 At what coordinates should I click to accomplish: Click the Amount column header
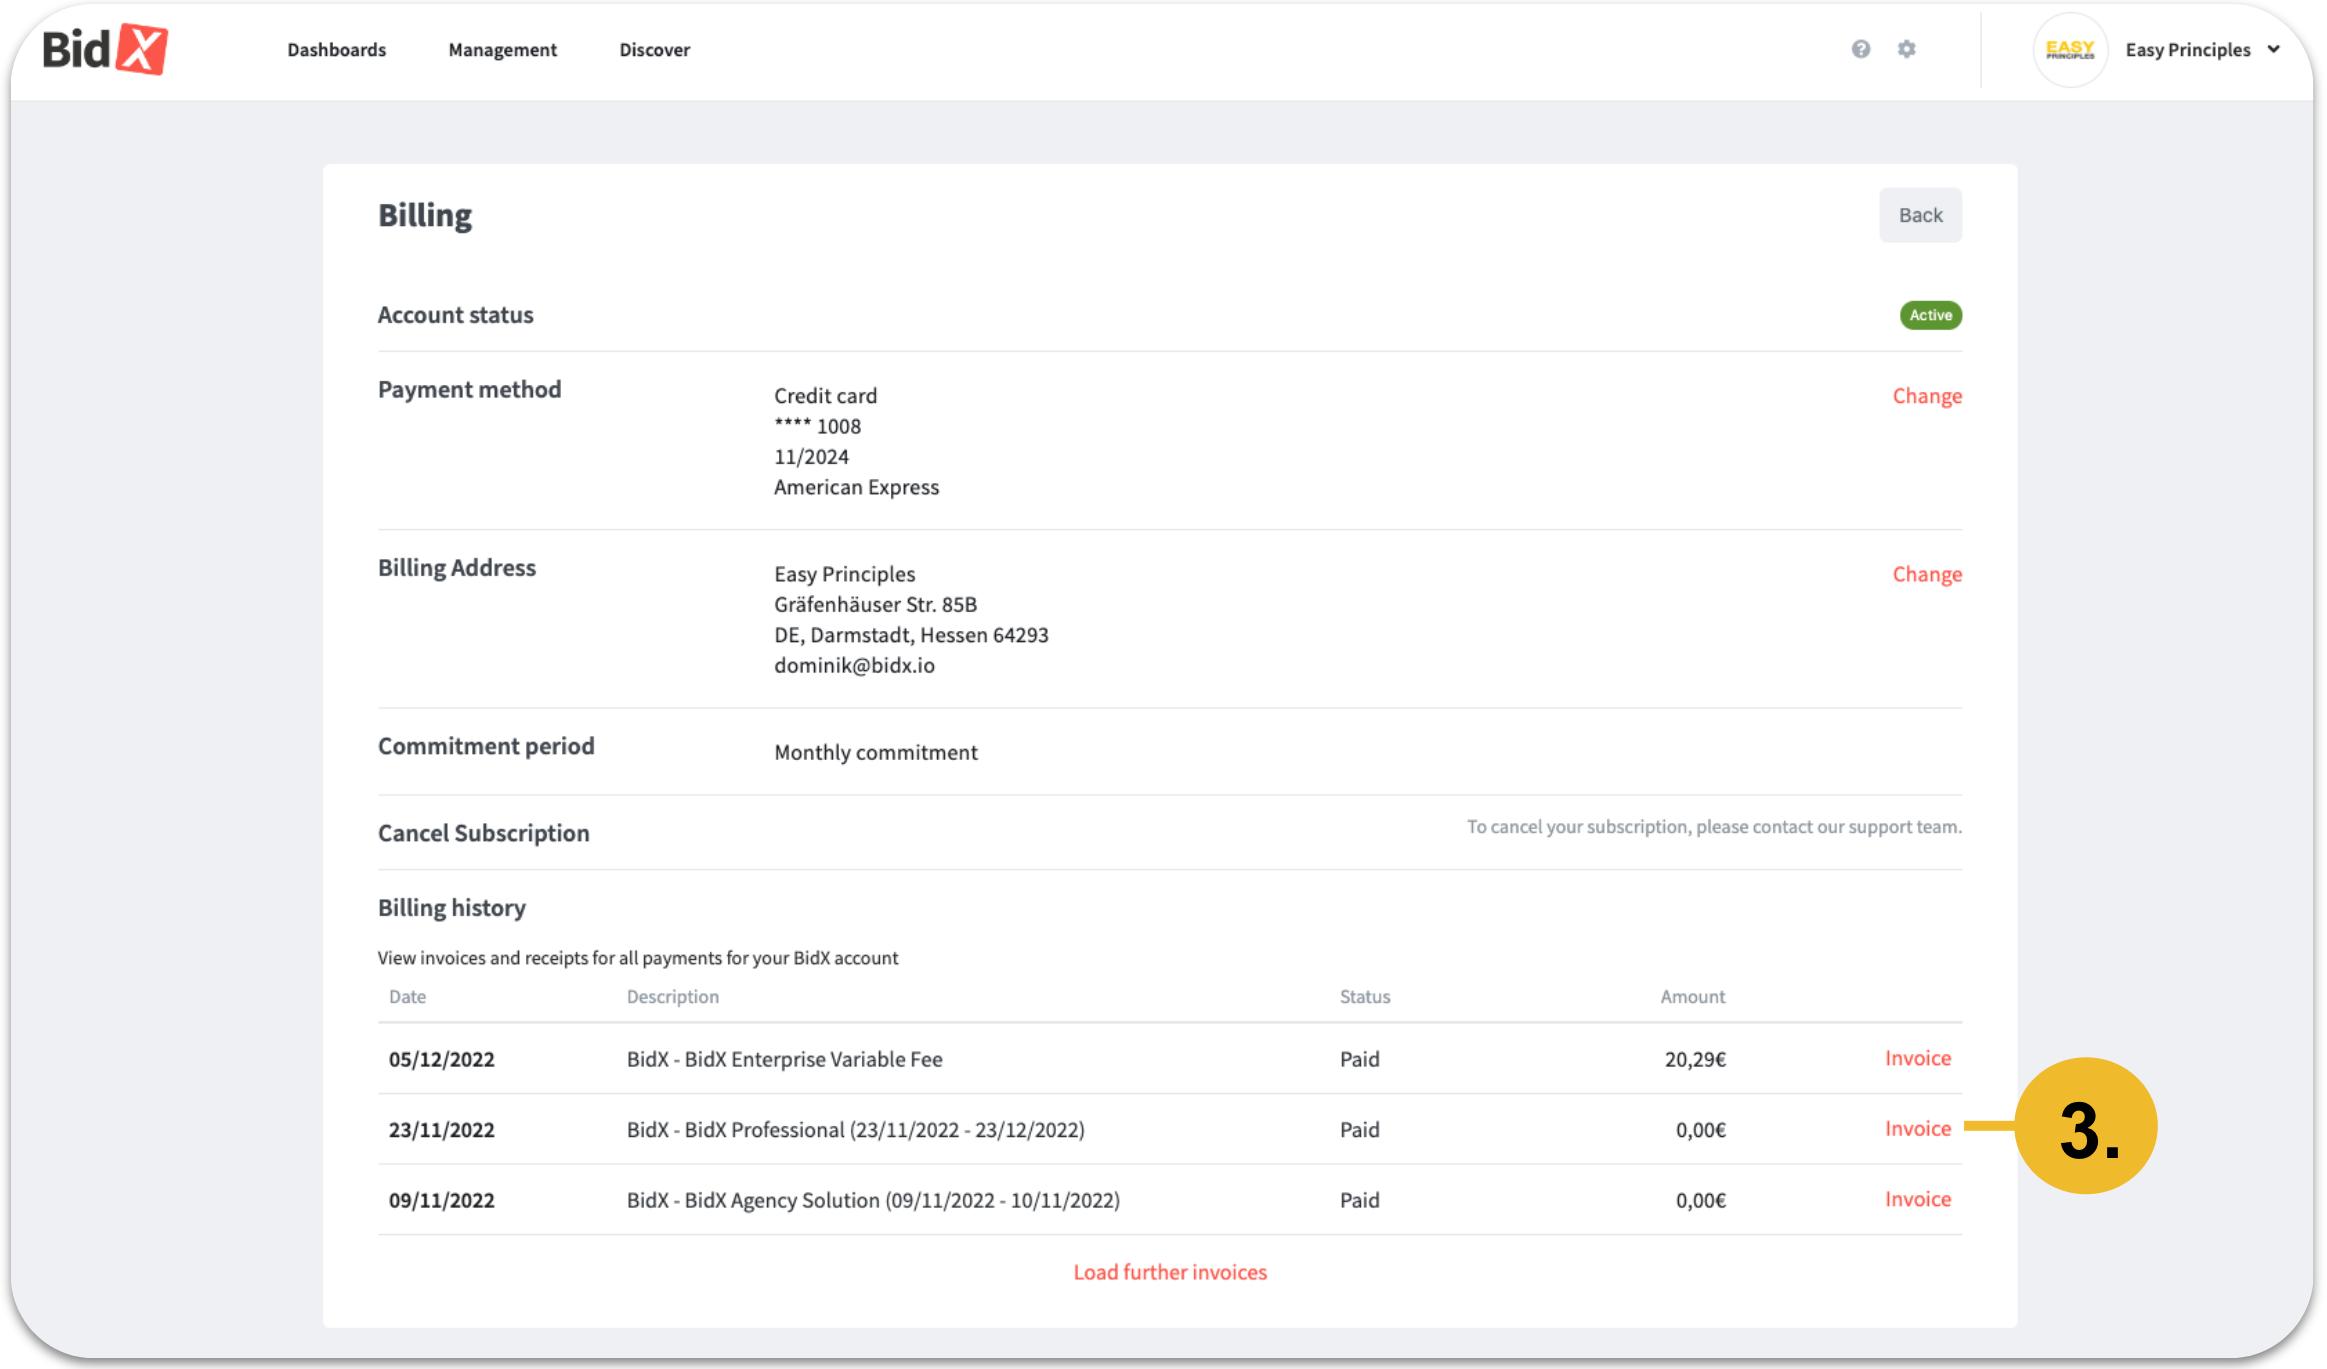(1693, 997)
